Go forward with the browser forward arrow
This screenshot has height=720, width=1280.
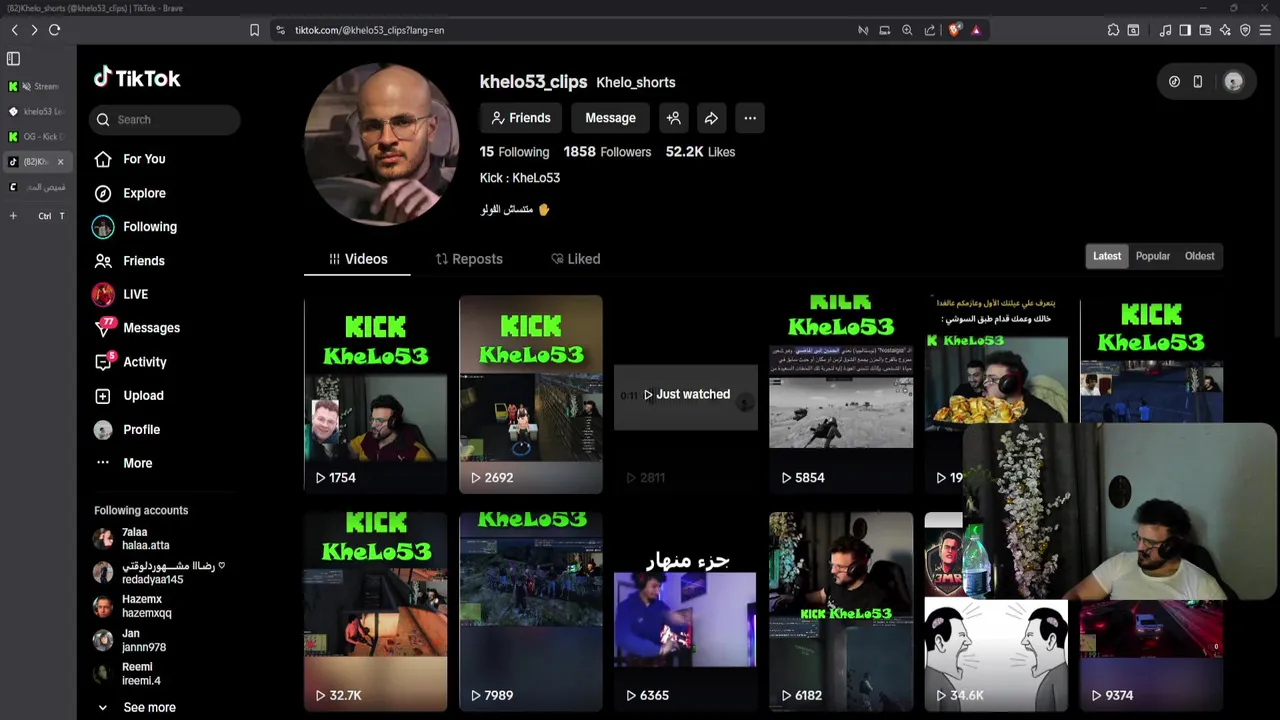(34, 30)
